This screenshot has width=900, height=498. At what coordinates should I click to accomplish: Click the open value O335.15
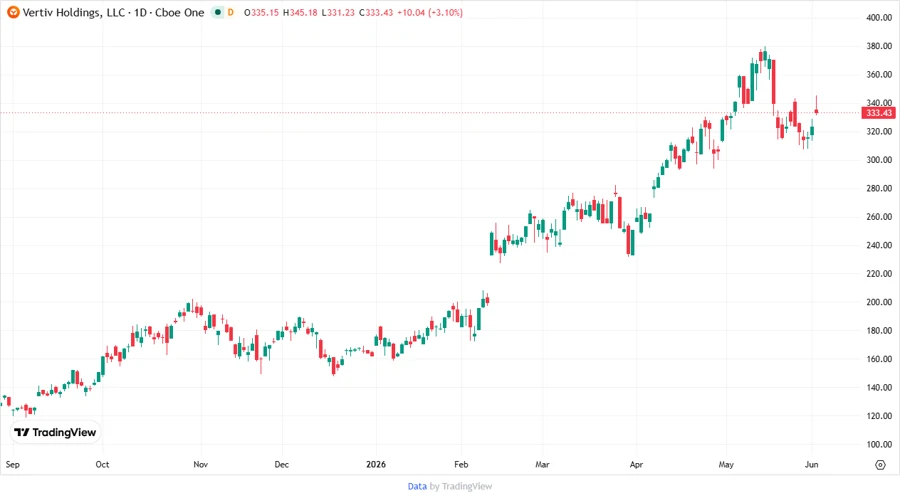click(261, 12)
